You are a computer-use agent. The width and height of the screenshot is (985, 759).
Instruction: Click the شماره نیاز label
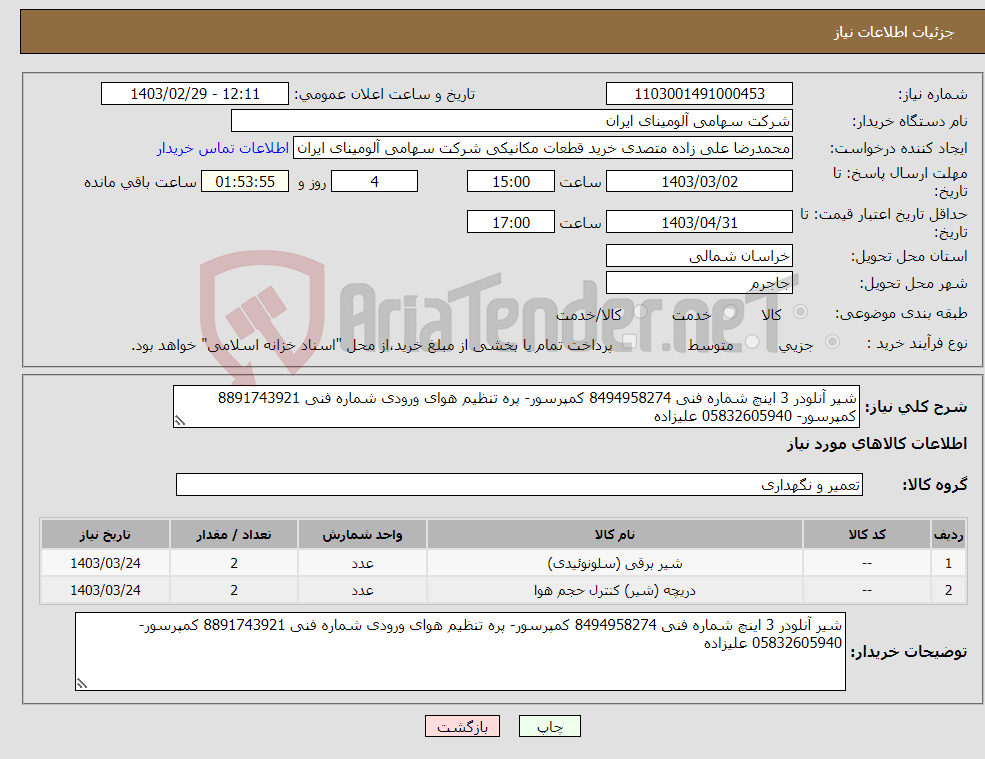pos(932,94)
